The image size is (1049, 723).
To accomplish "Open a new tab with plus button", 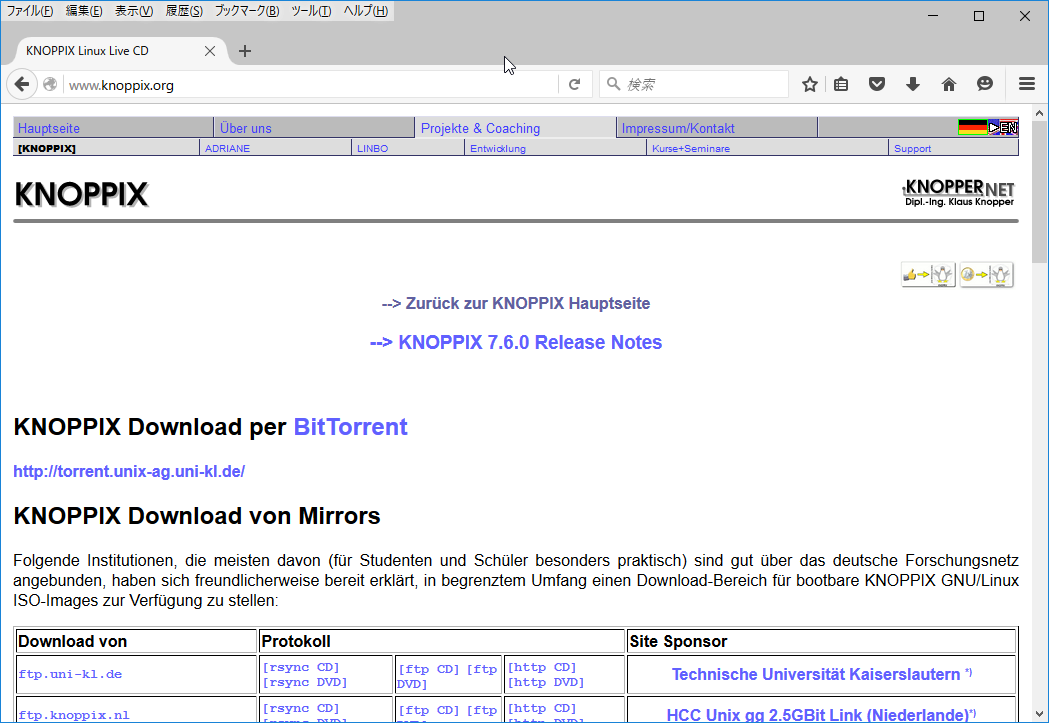I will [x=245, y=51].
